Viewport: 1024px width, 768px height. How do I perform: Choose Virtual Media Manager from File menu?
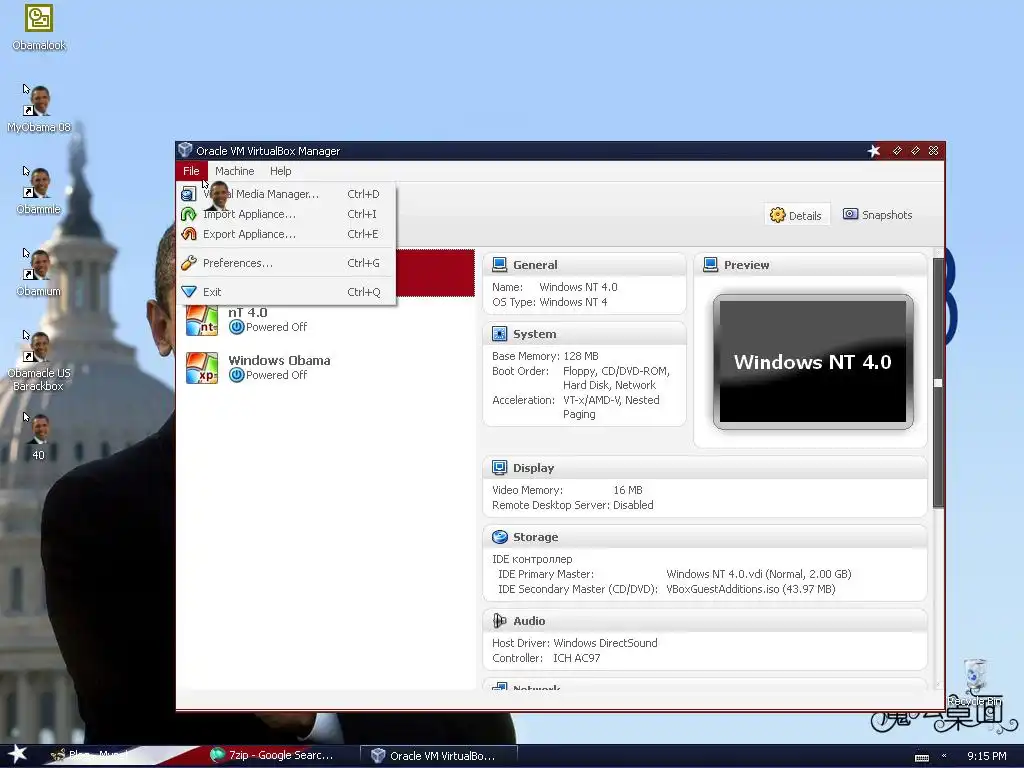click(x=286, y=194)
